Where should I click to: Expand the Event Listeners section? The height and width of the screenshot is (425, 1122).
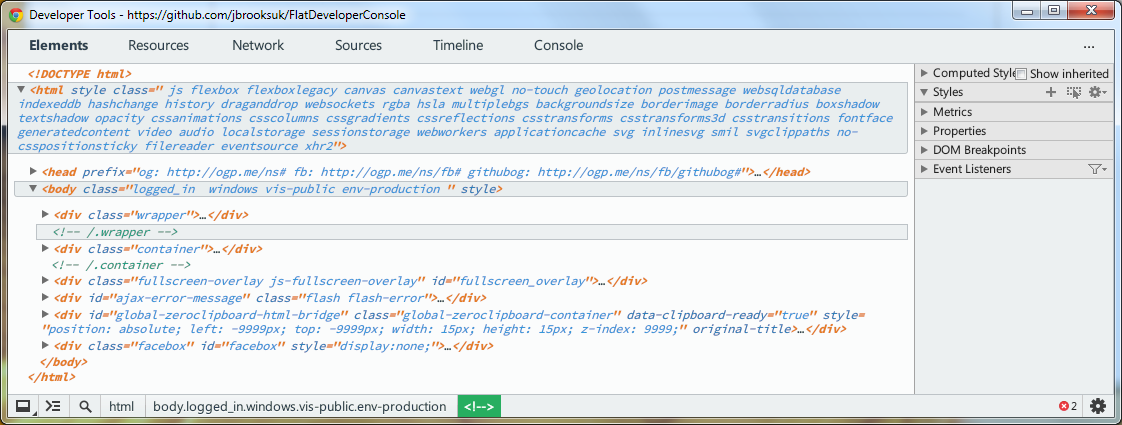925,169
